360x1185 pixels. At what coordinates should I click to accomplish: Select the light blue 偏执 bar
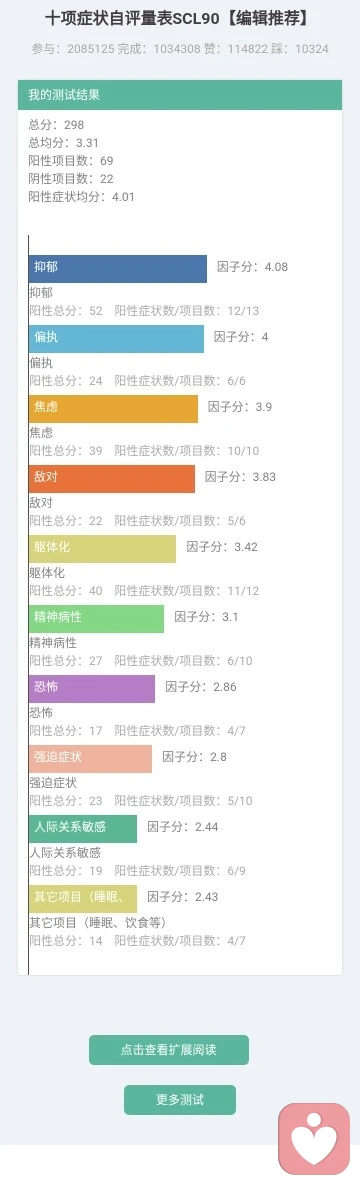click(x=116, y=339)
